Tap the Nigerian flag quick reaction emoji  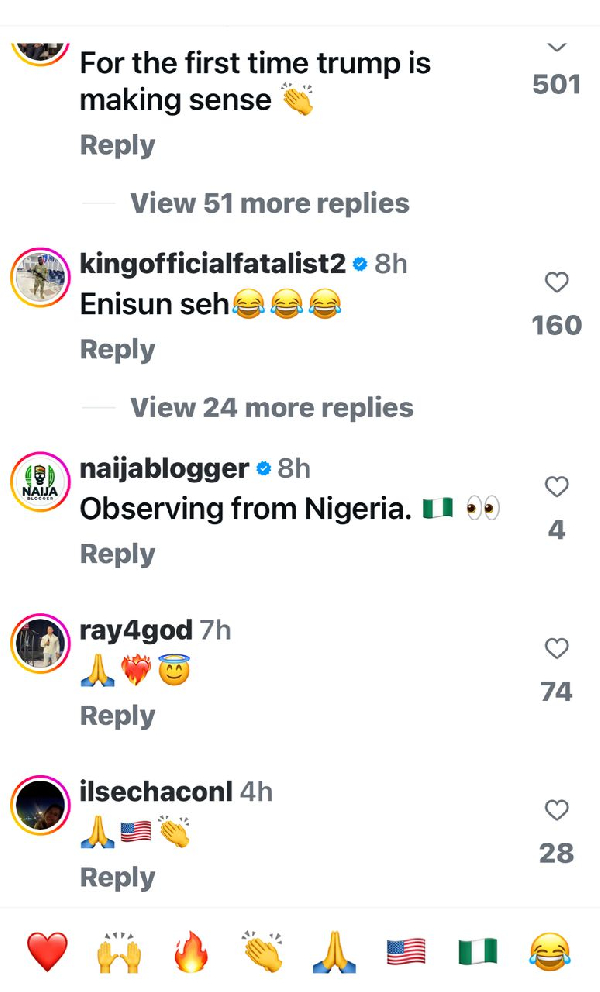(478, 951)
